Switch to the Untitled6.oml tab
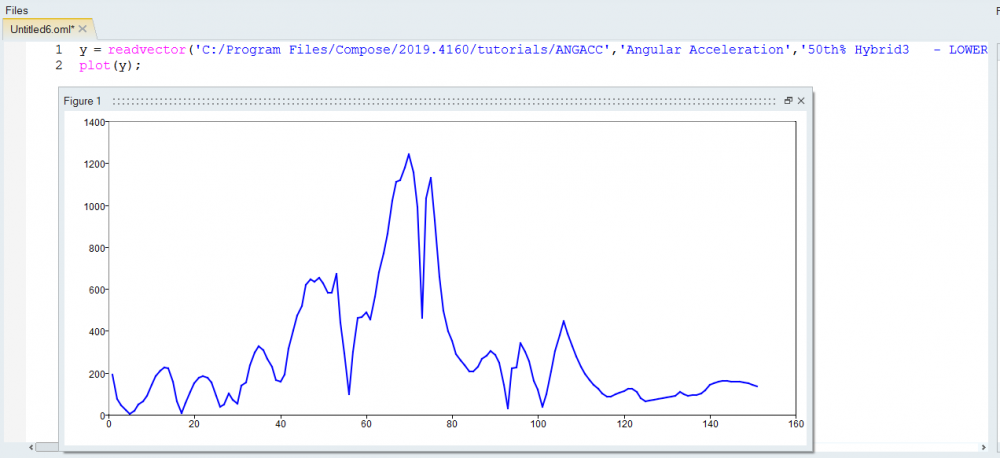The width and height of the screenshot is (1000, 458). click(42, 29)
